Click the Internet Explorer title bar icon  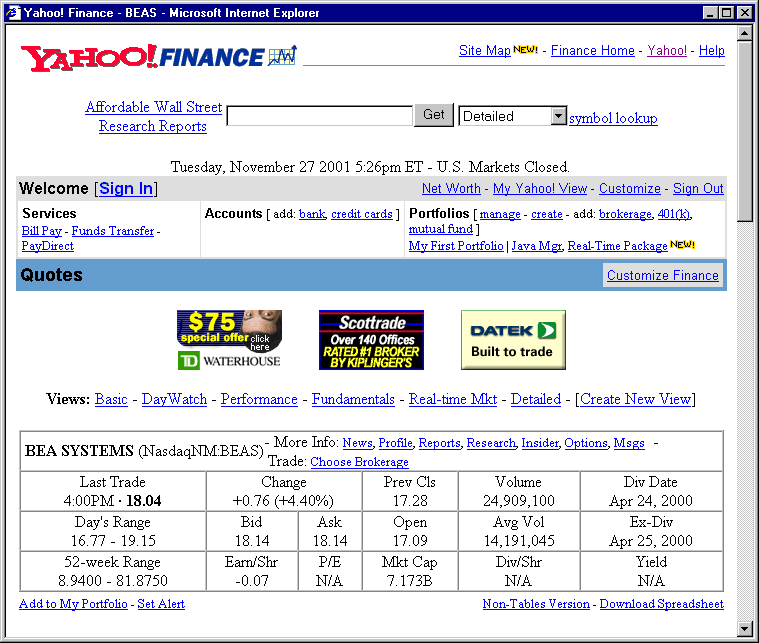click(x=14, y=13)
